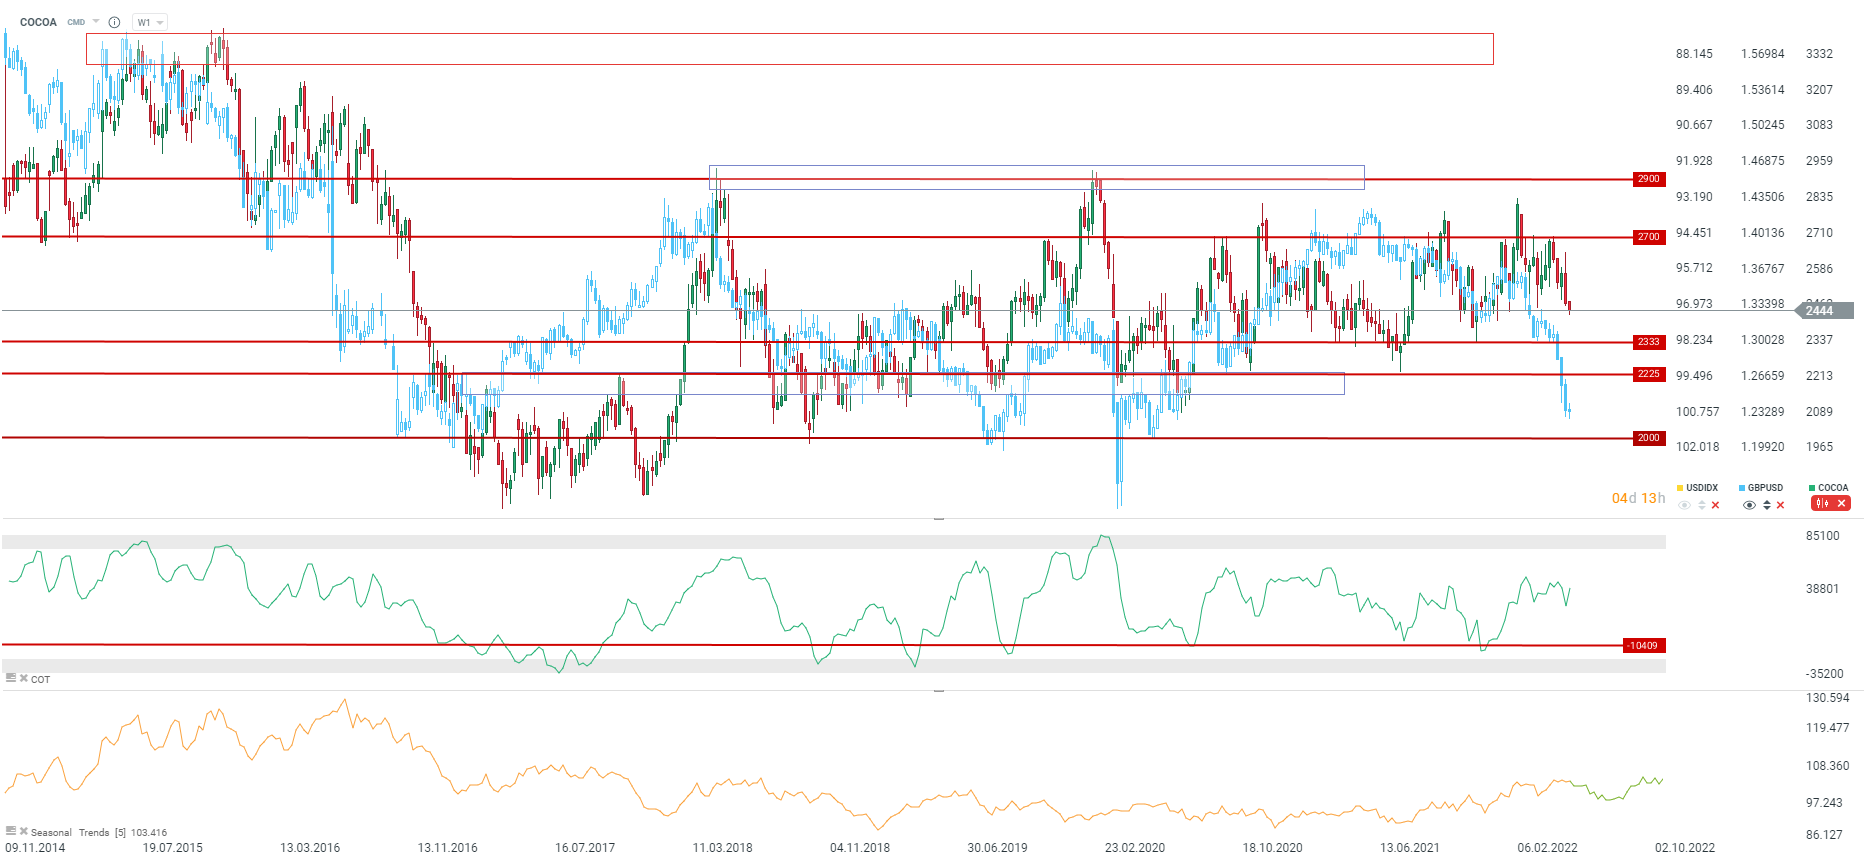Click the 06.02.2022 date on time axis
The width and height of the screenshot is (1866, 865).
click(1547, 848)
